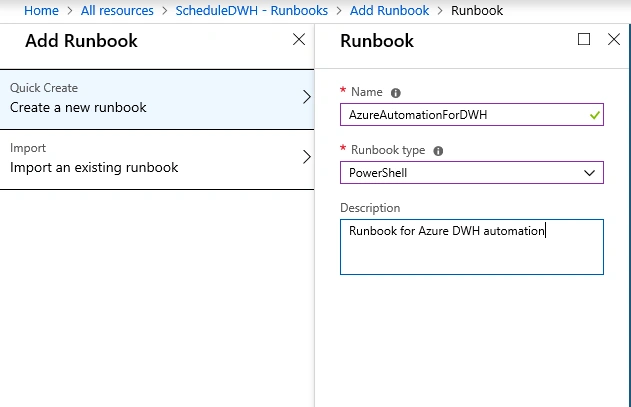Click the Quick Create chevron arrow
631x407 pixels.
(307, 97)
